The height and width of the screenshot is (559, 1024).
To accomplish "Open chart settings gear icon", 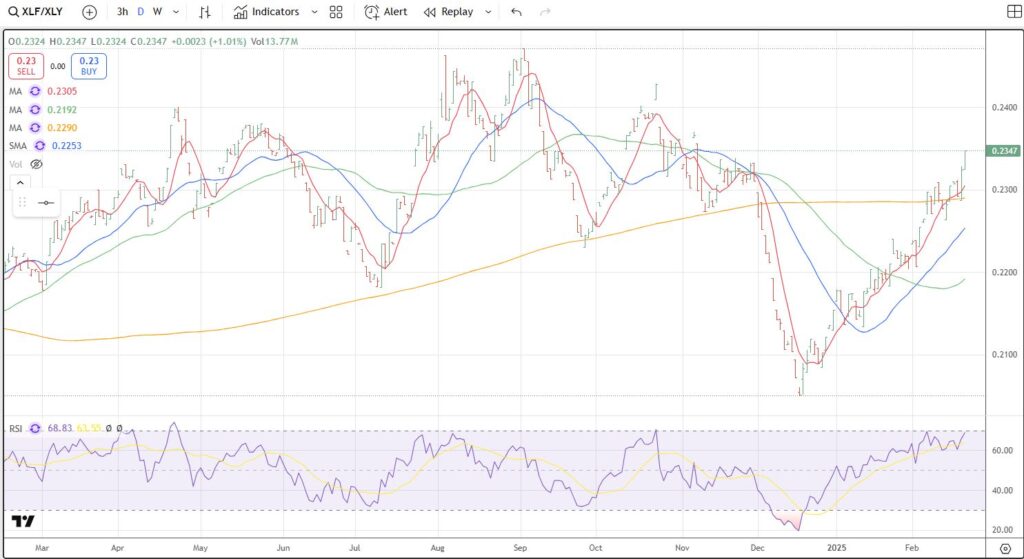I will 1005,547.
